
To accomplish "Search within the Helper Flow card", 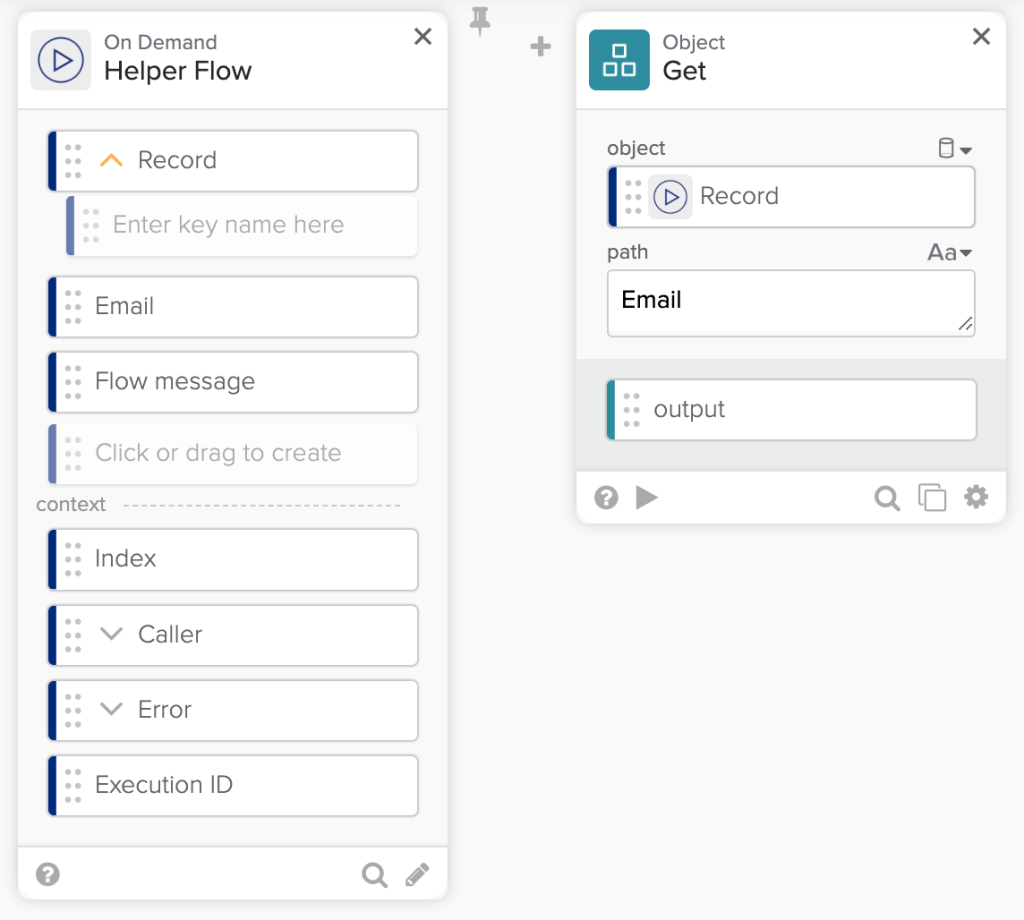I will point(374,876).
